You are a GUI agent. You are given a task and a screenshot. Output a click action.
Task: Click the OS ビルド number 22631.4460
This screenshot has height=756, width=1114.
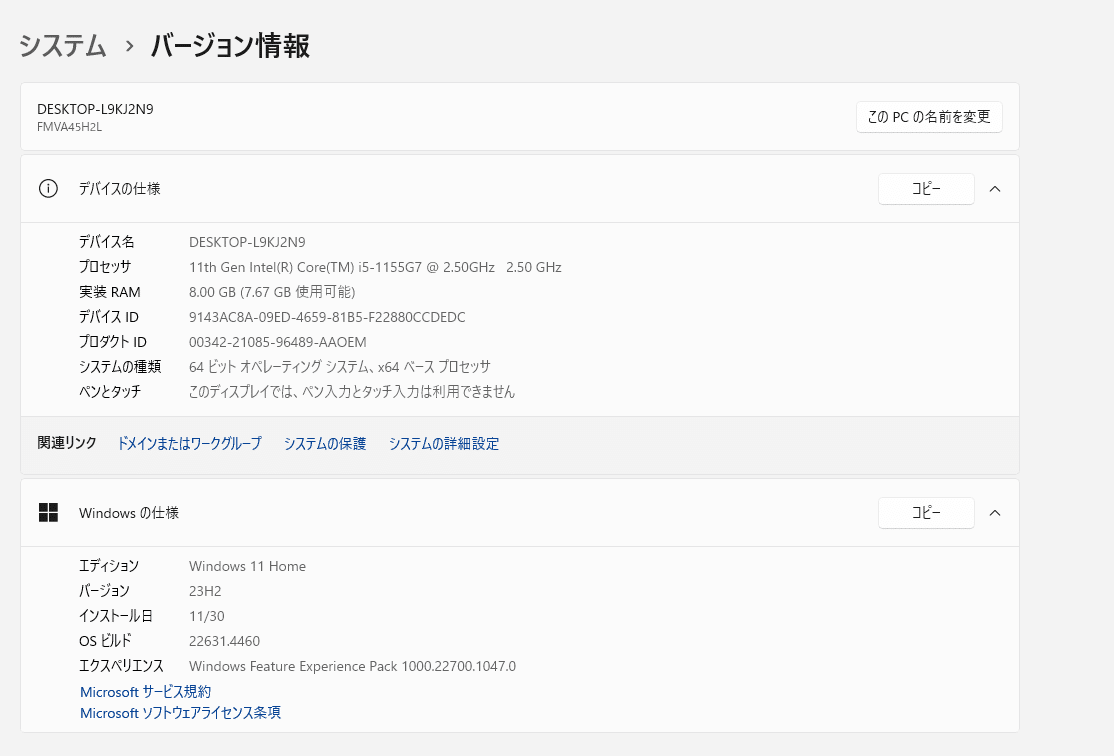[224, 640]
